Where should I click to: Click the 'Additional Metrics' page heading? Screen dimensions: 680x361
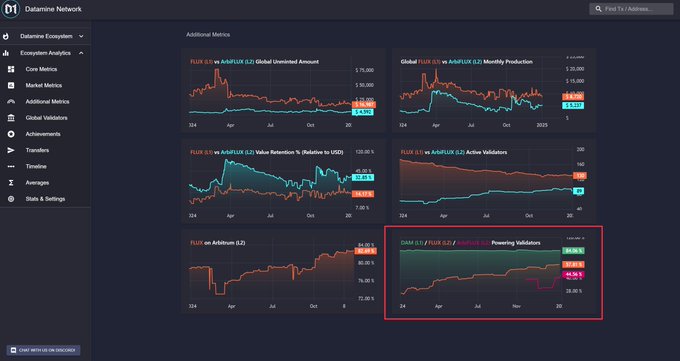[x=208, y=35]
